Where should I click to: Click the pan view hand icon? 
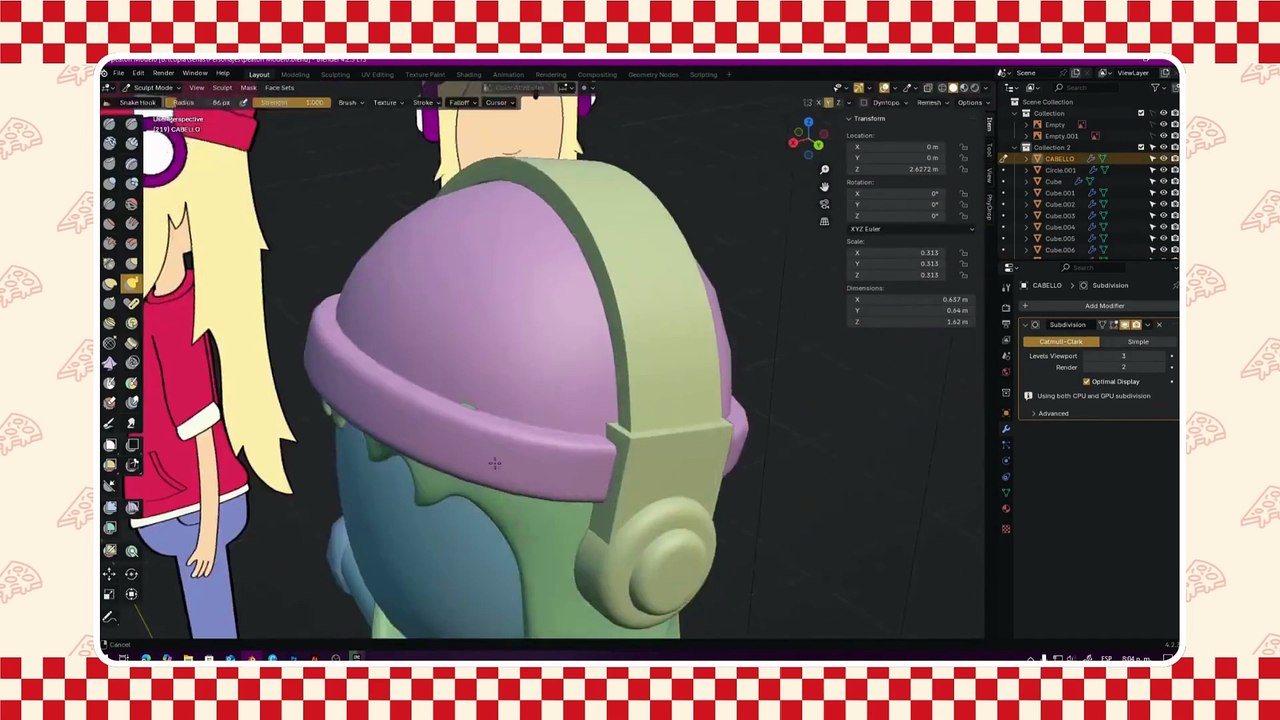coord(824,186)
